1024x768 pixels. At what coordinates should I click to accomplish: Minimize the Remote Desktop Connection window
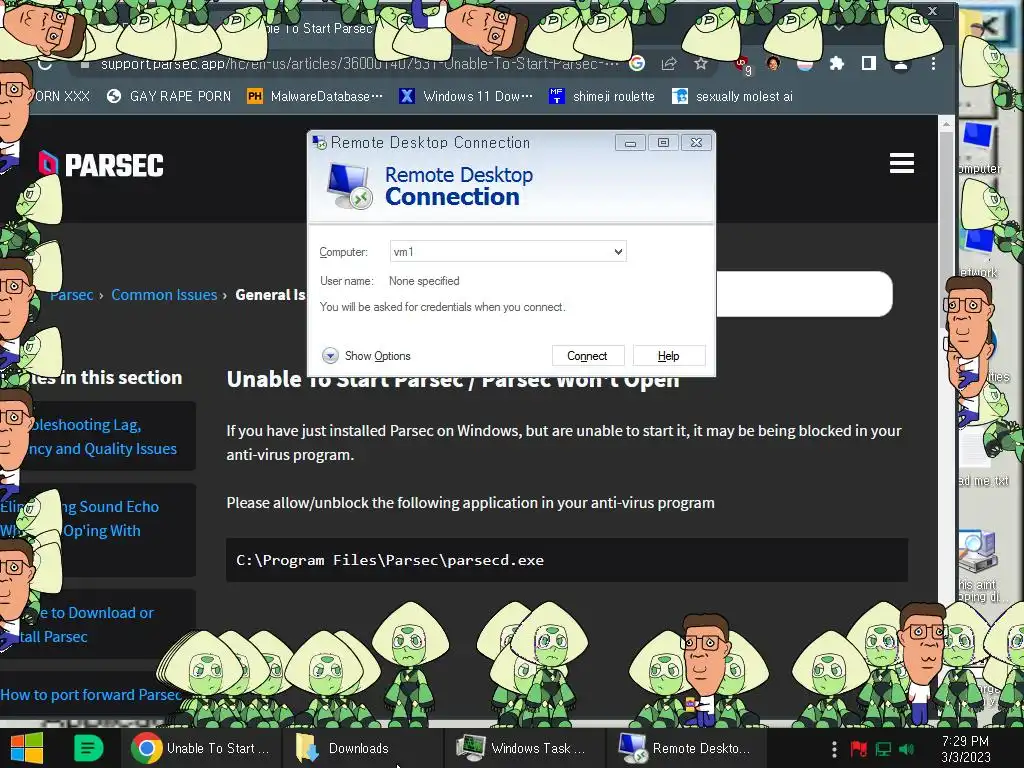point(630,143)
